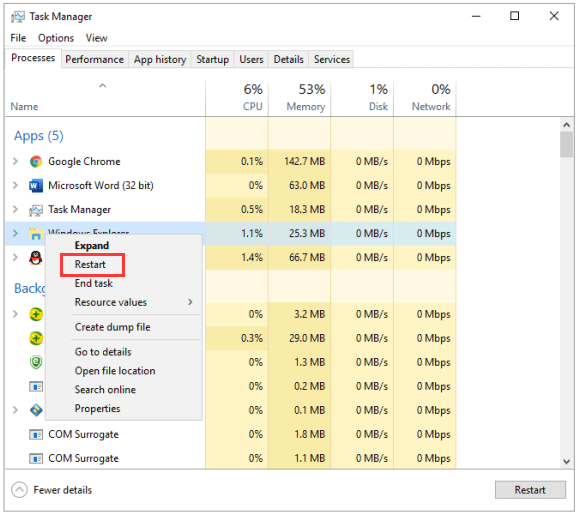Select Properties in the context menu
This screenshot has width=579, height=515.
(97, 408)
